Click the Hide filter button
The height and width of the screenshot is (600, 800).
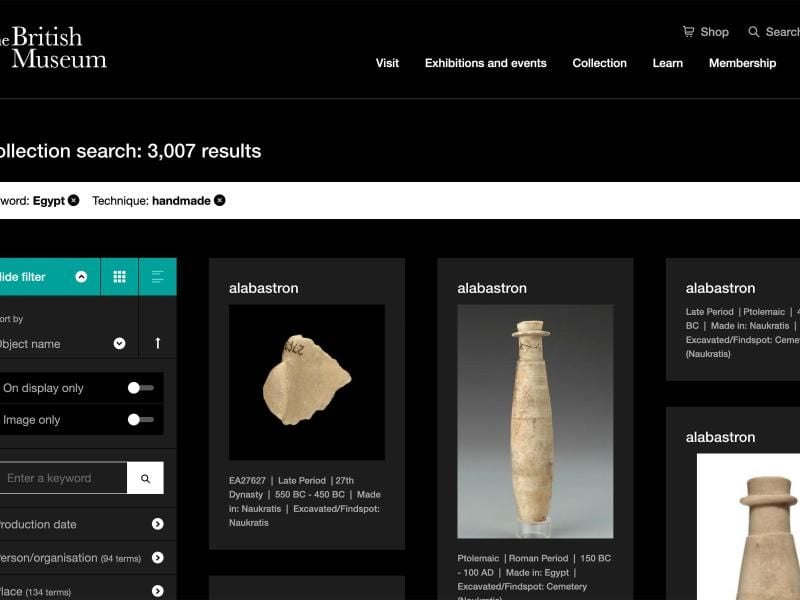pyautogui.click(x=50, y=277)
